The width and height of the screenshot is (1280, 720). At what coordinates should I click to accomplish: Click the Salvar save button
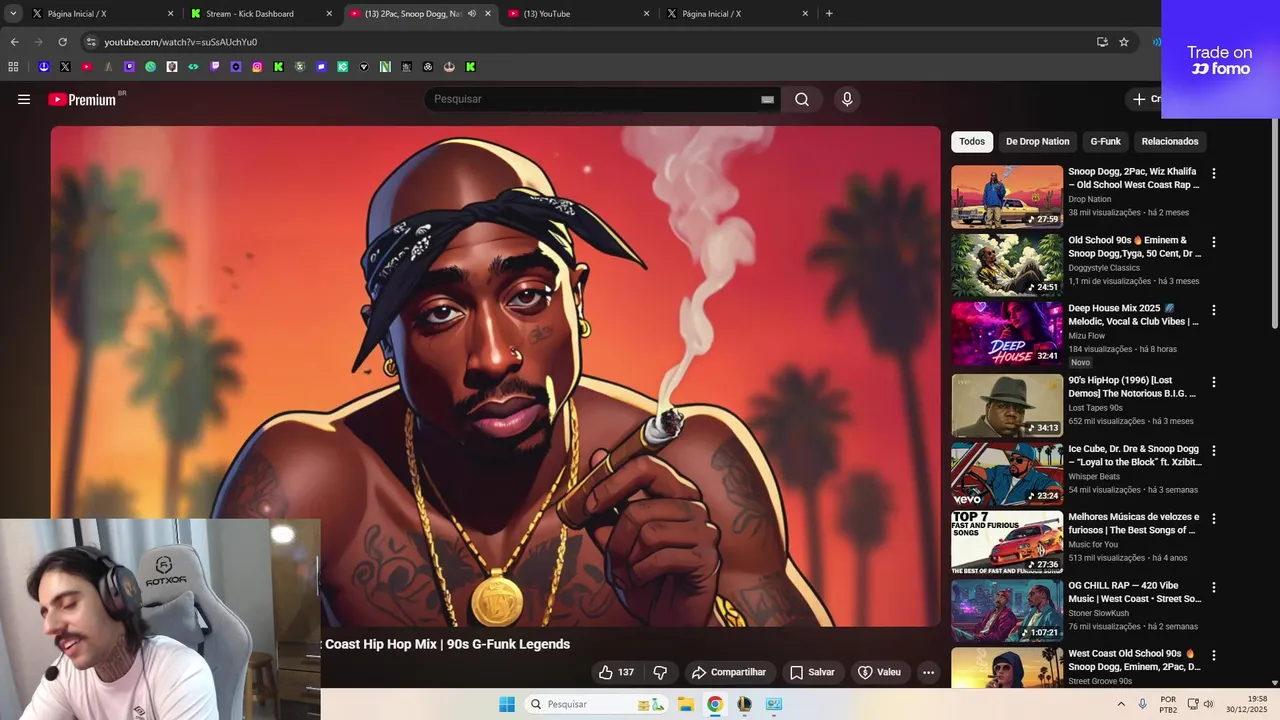[x=812, y=672]
